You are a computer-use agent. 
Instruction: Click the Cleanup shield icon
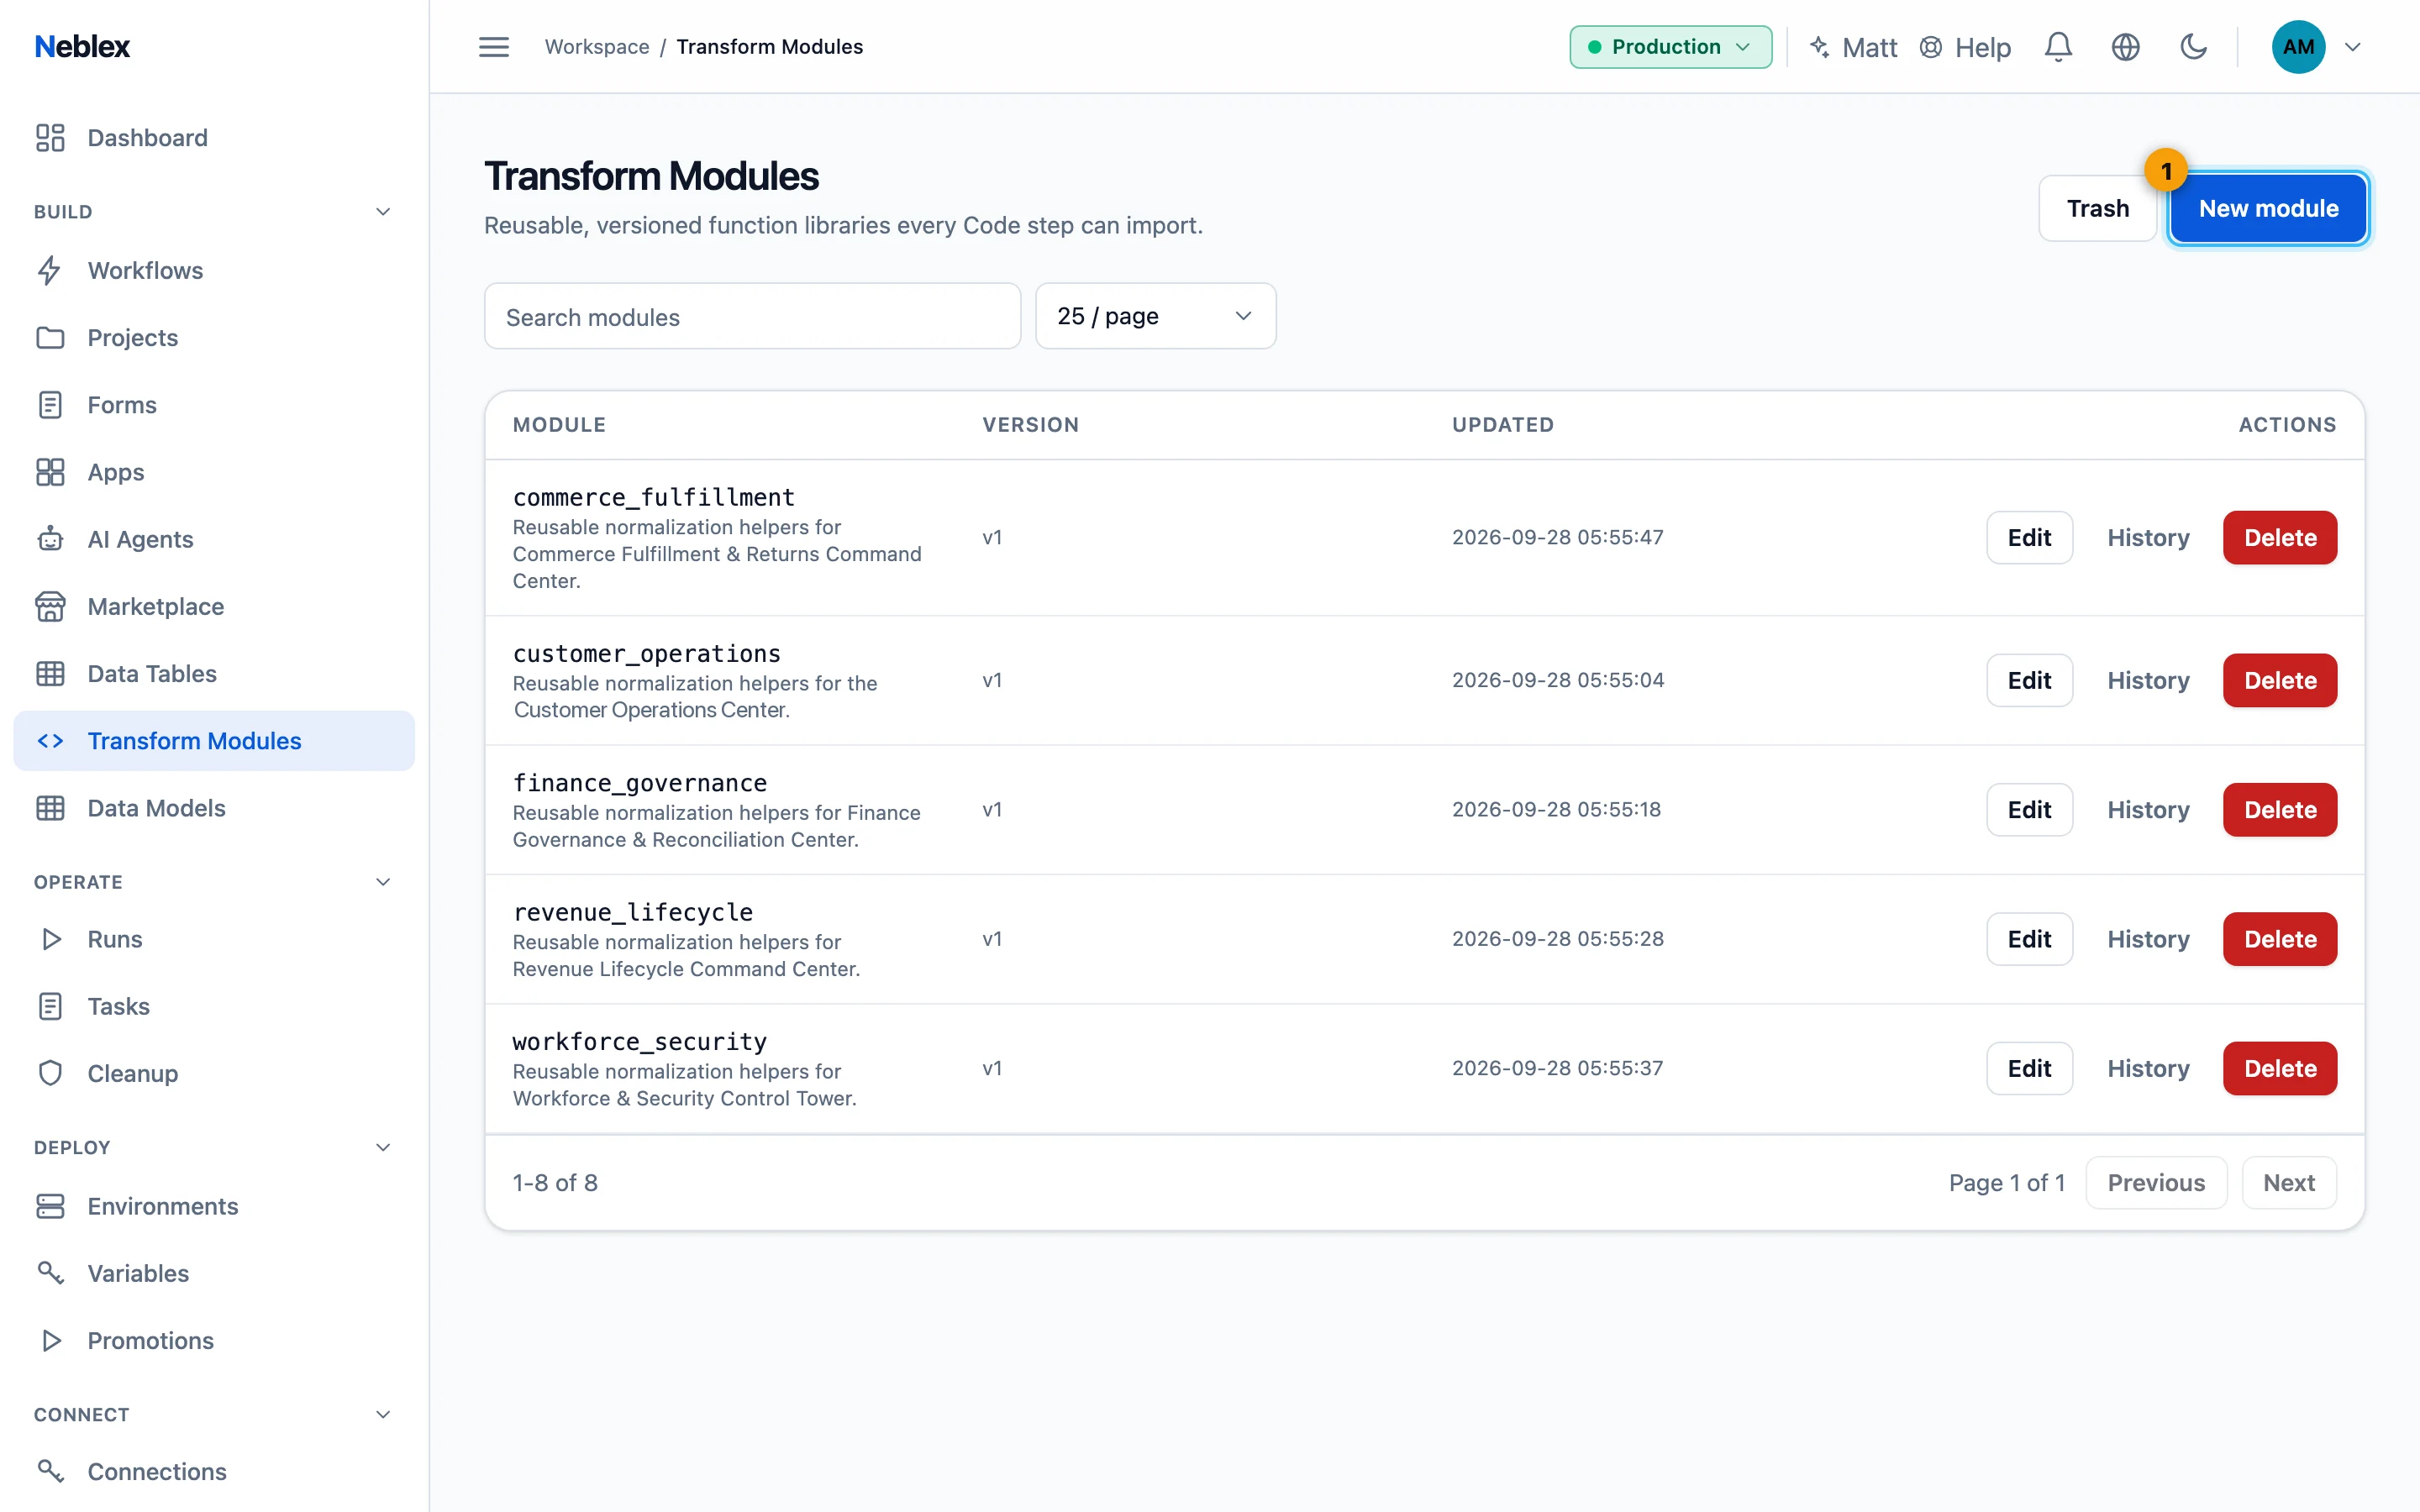(x=50, y=1073)
